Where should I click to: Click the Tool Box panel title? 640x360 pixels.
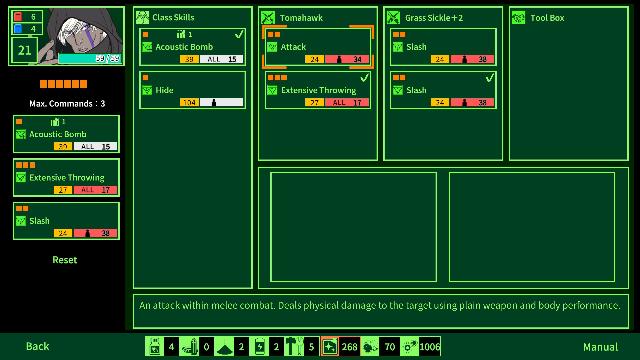[547, 18]
